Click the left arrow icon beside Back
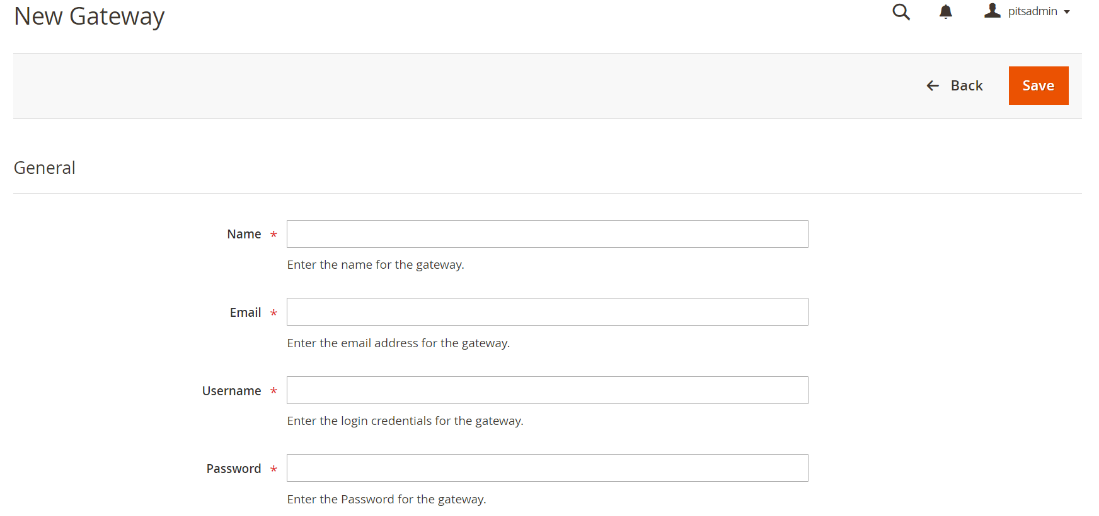 point(933,86)
